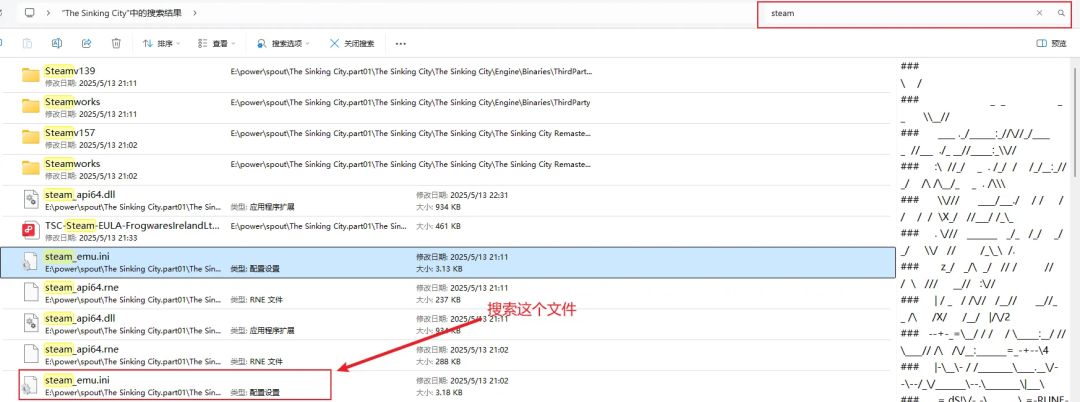Open the 查看 view dropdown
This screenshot has width=1080, height=402.
pos(219,44)
